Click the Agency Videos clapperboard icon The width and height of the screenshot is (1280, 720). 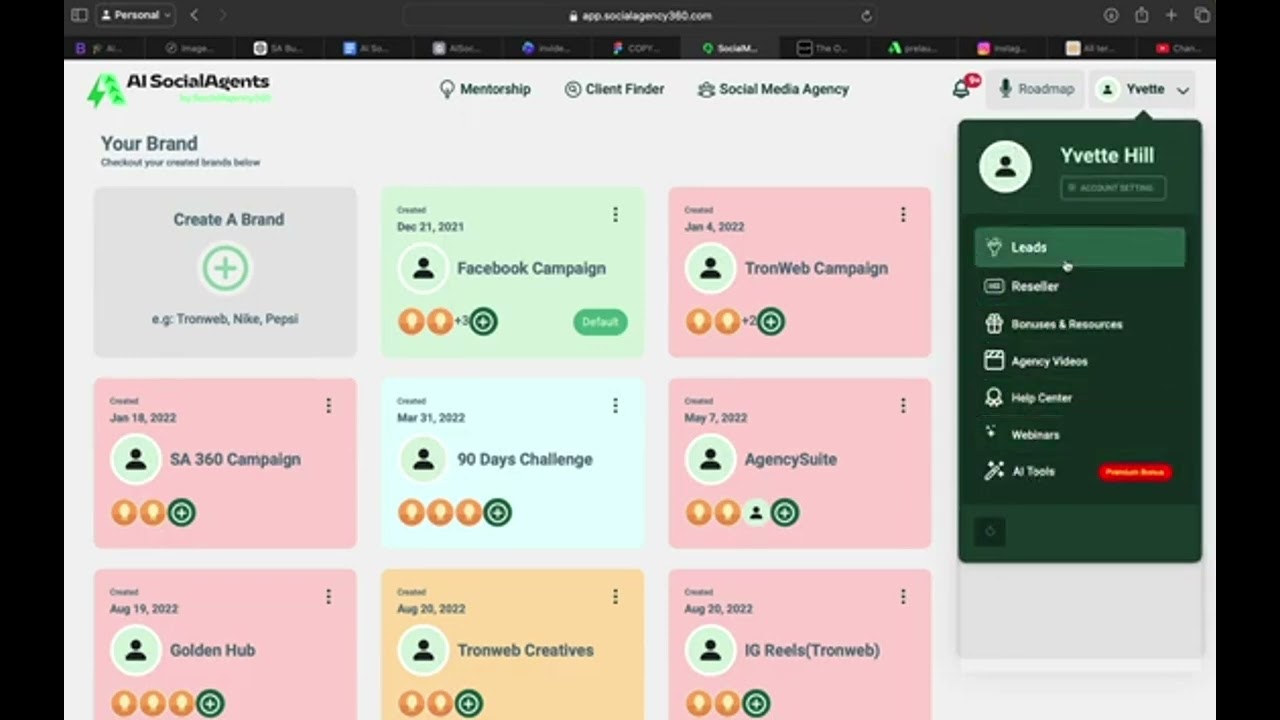994,361
